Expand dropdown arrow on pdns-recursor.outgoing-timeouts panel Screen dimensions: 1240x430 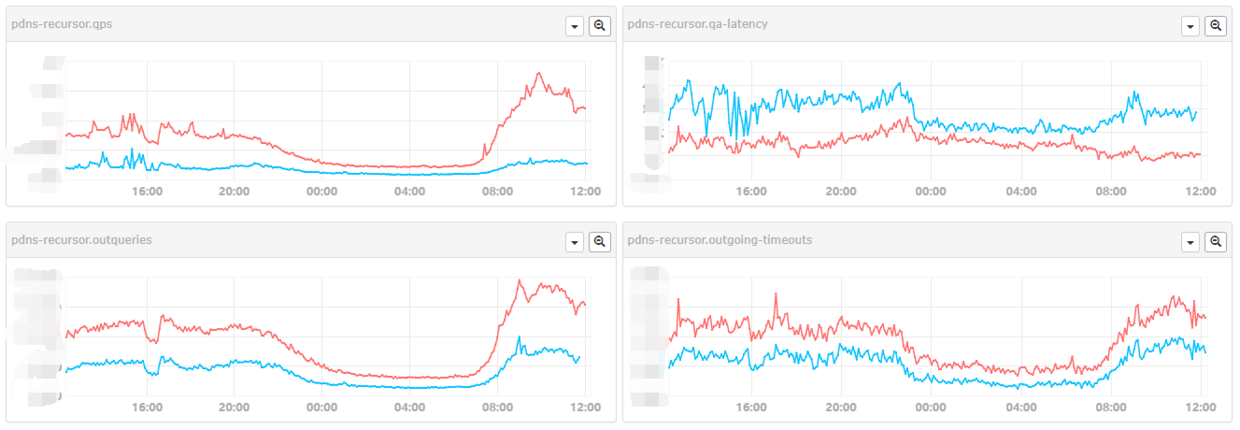pos(1190,242)
